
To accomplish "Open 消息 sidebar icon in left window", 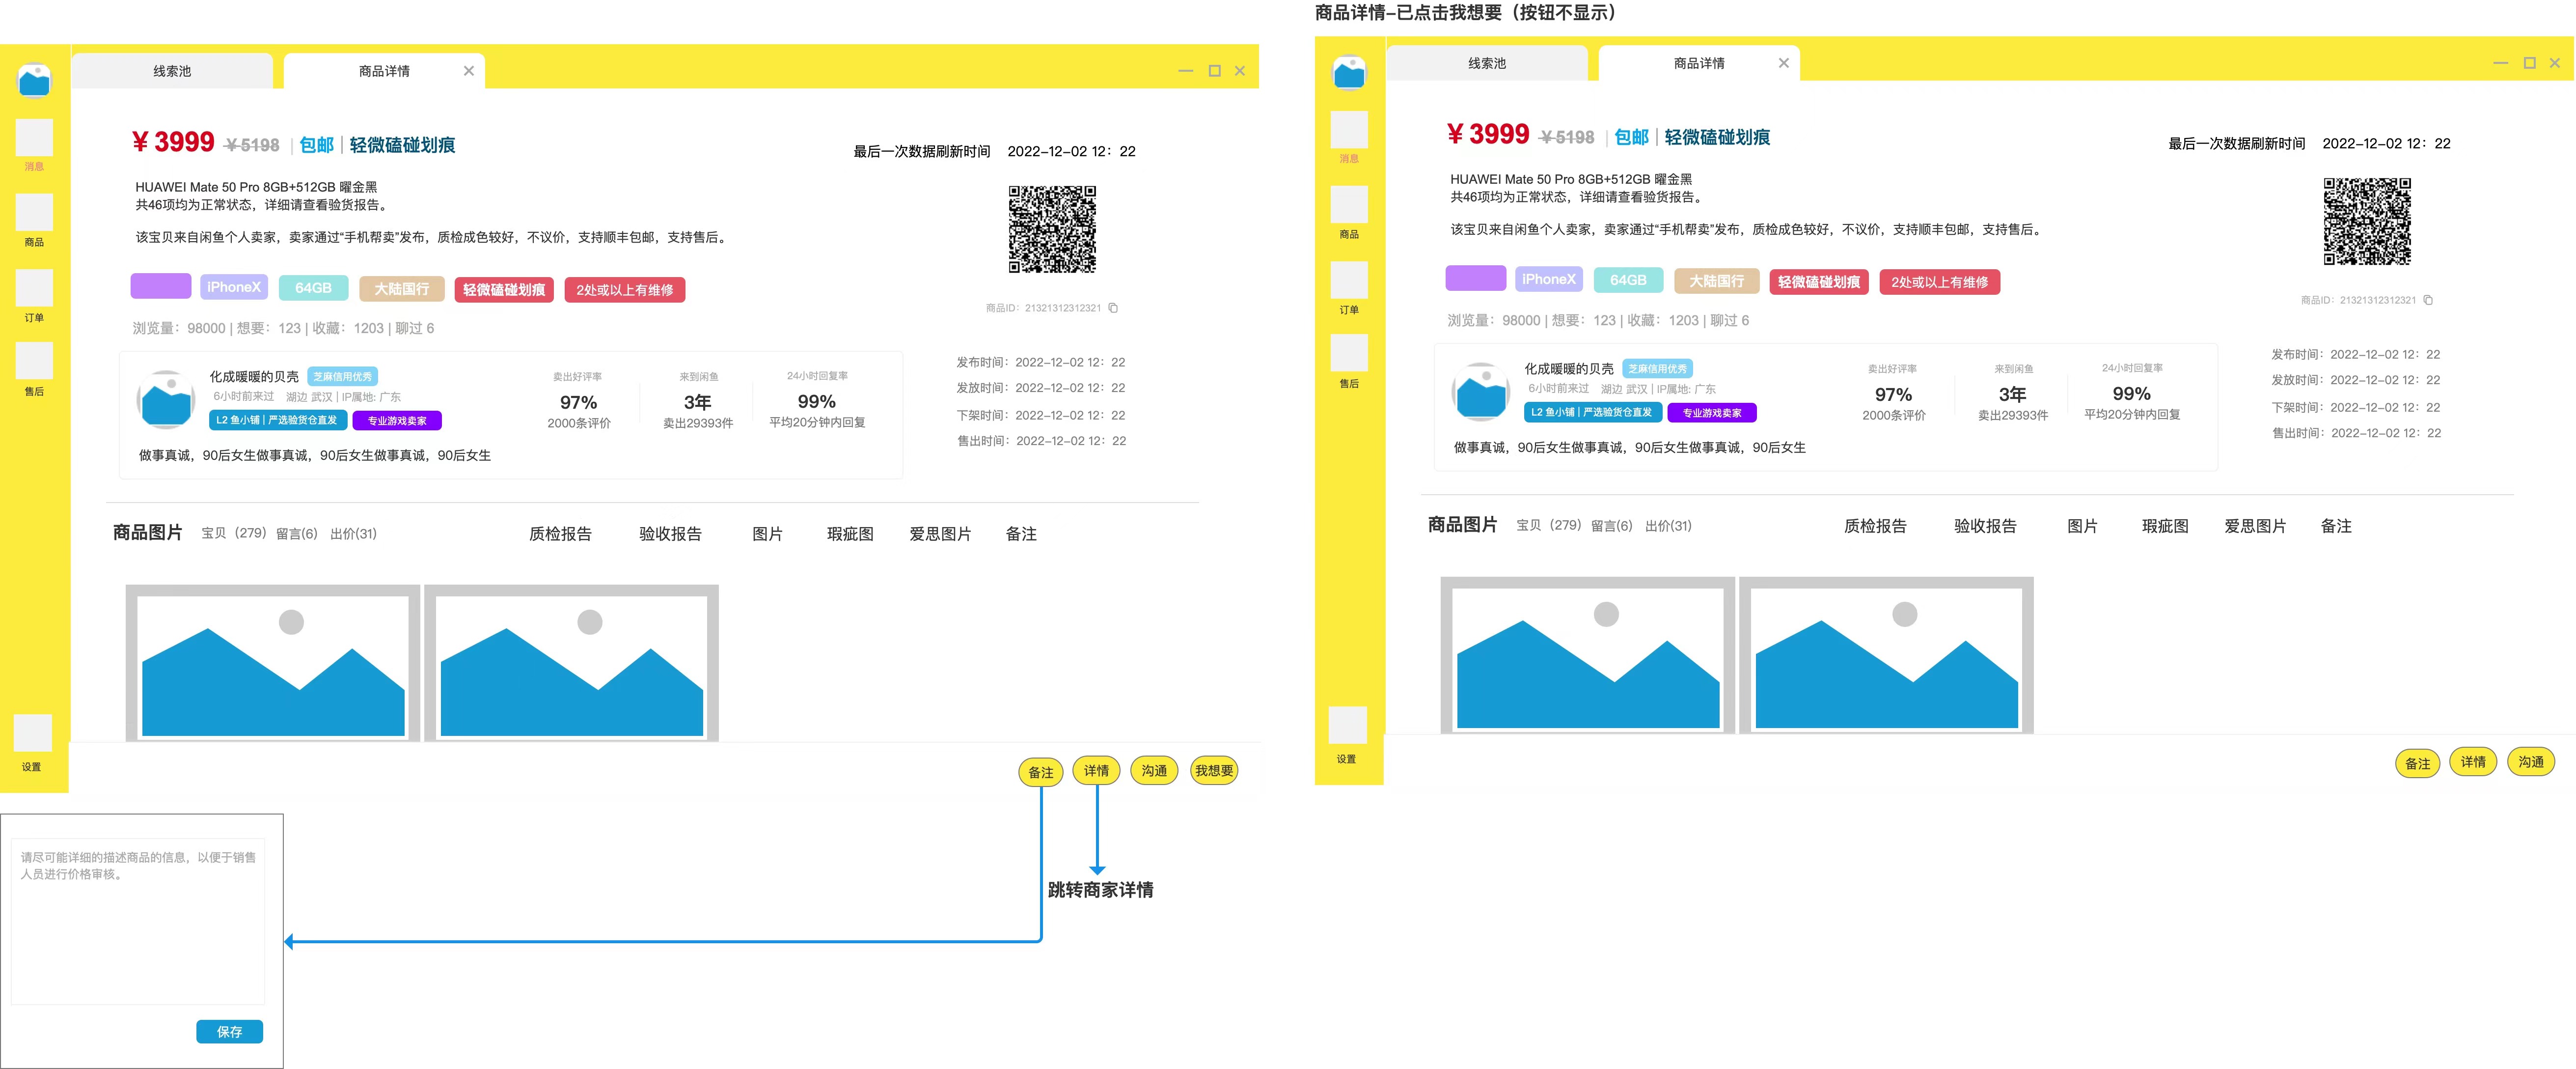I will click(x=34, y=138).
